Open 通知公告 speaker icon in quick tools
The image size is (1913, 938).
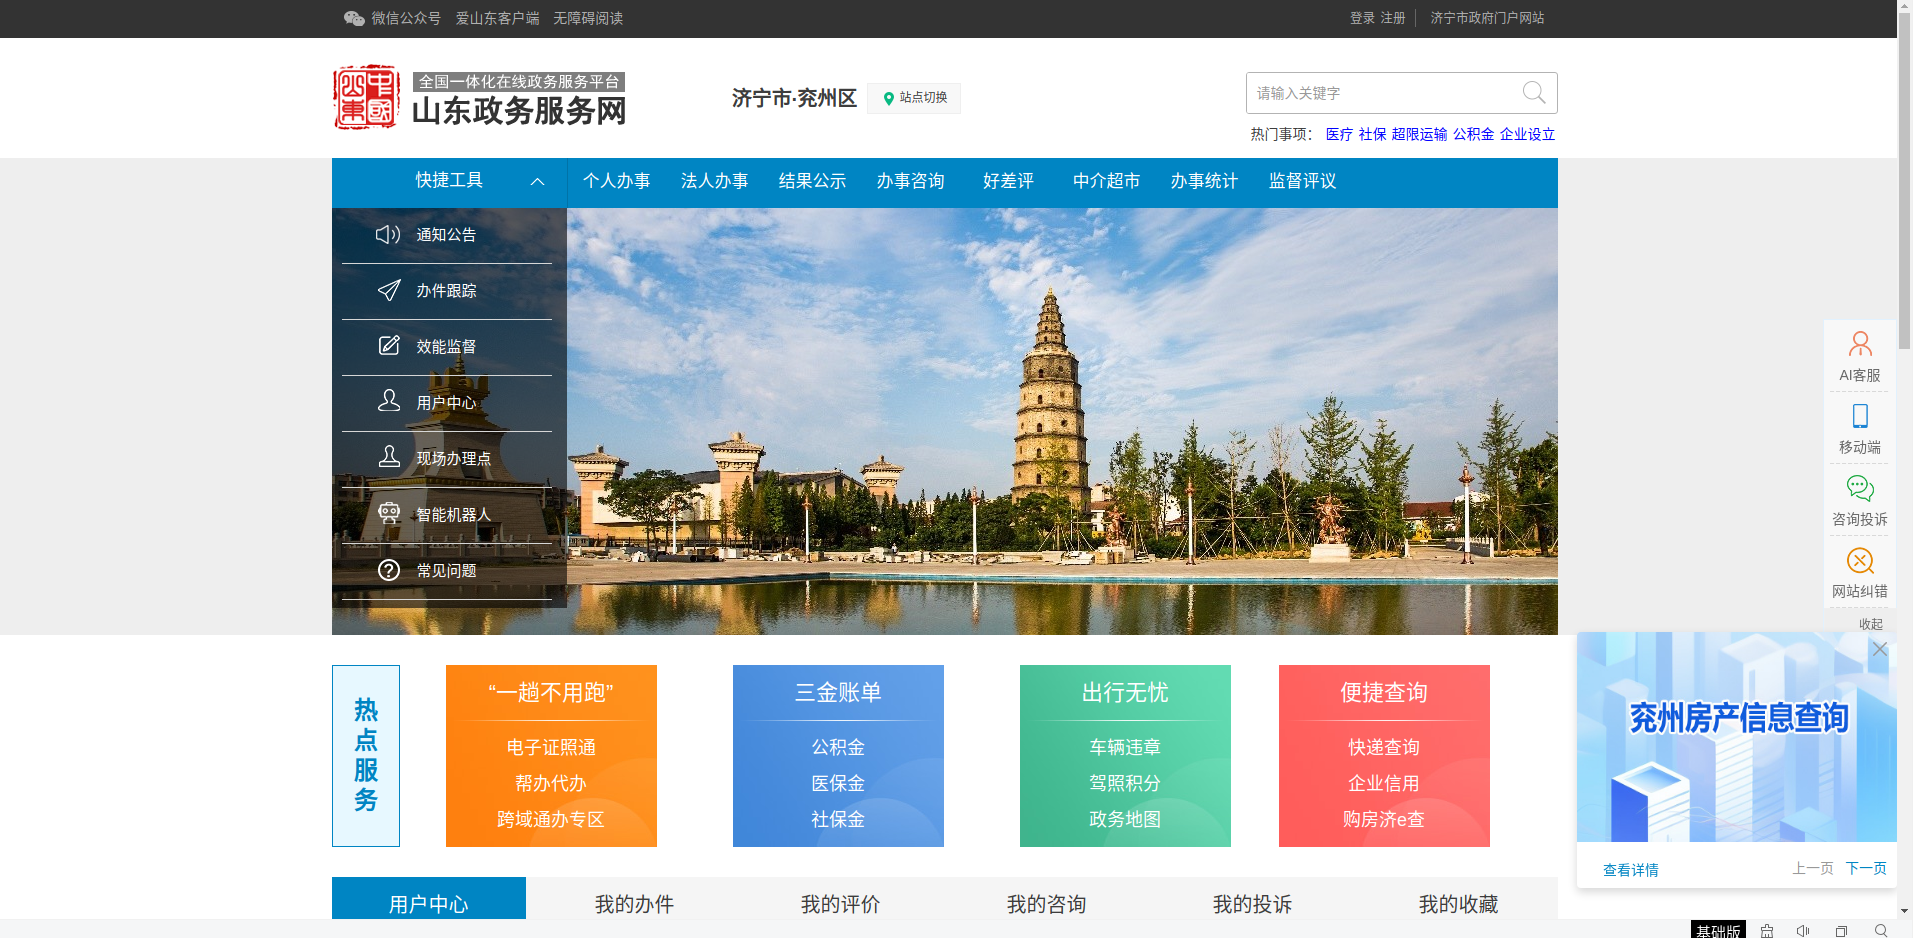[x=388, y=235]
